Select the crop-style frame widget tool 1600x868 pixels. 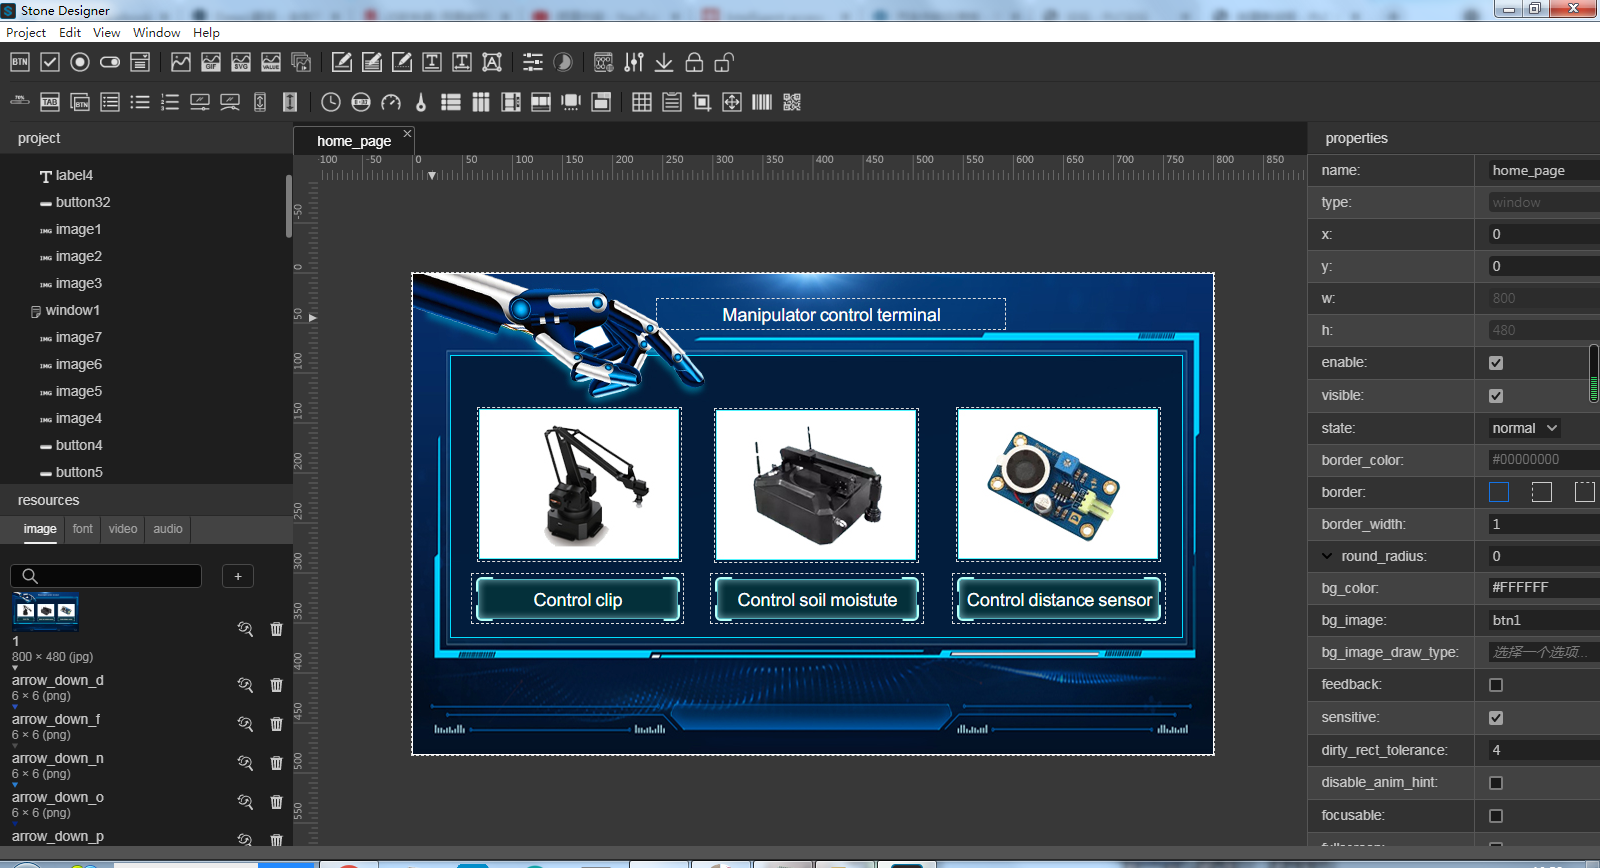(702, 102)
